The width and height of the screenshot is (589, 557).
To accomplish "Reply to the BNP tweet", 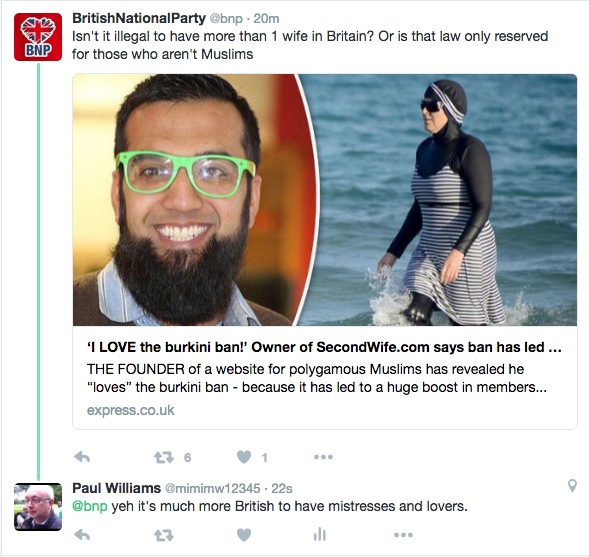I will pos(82,457).
